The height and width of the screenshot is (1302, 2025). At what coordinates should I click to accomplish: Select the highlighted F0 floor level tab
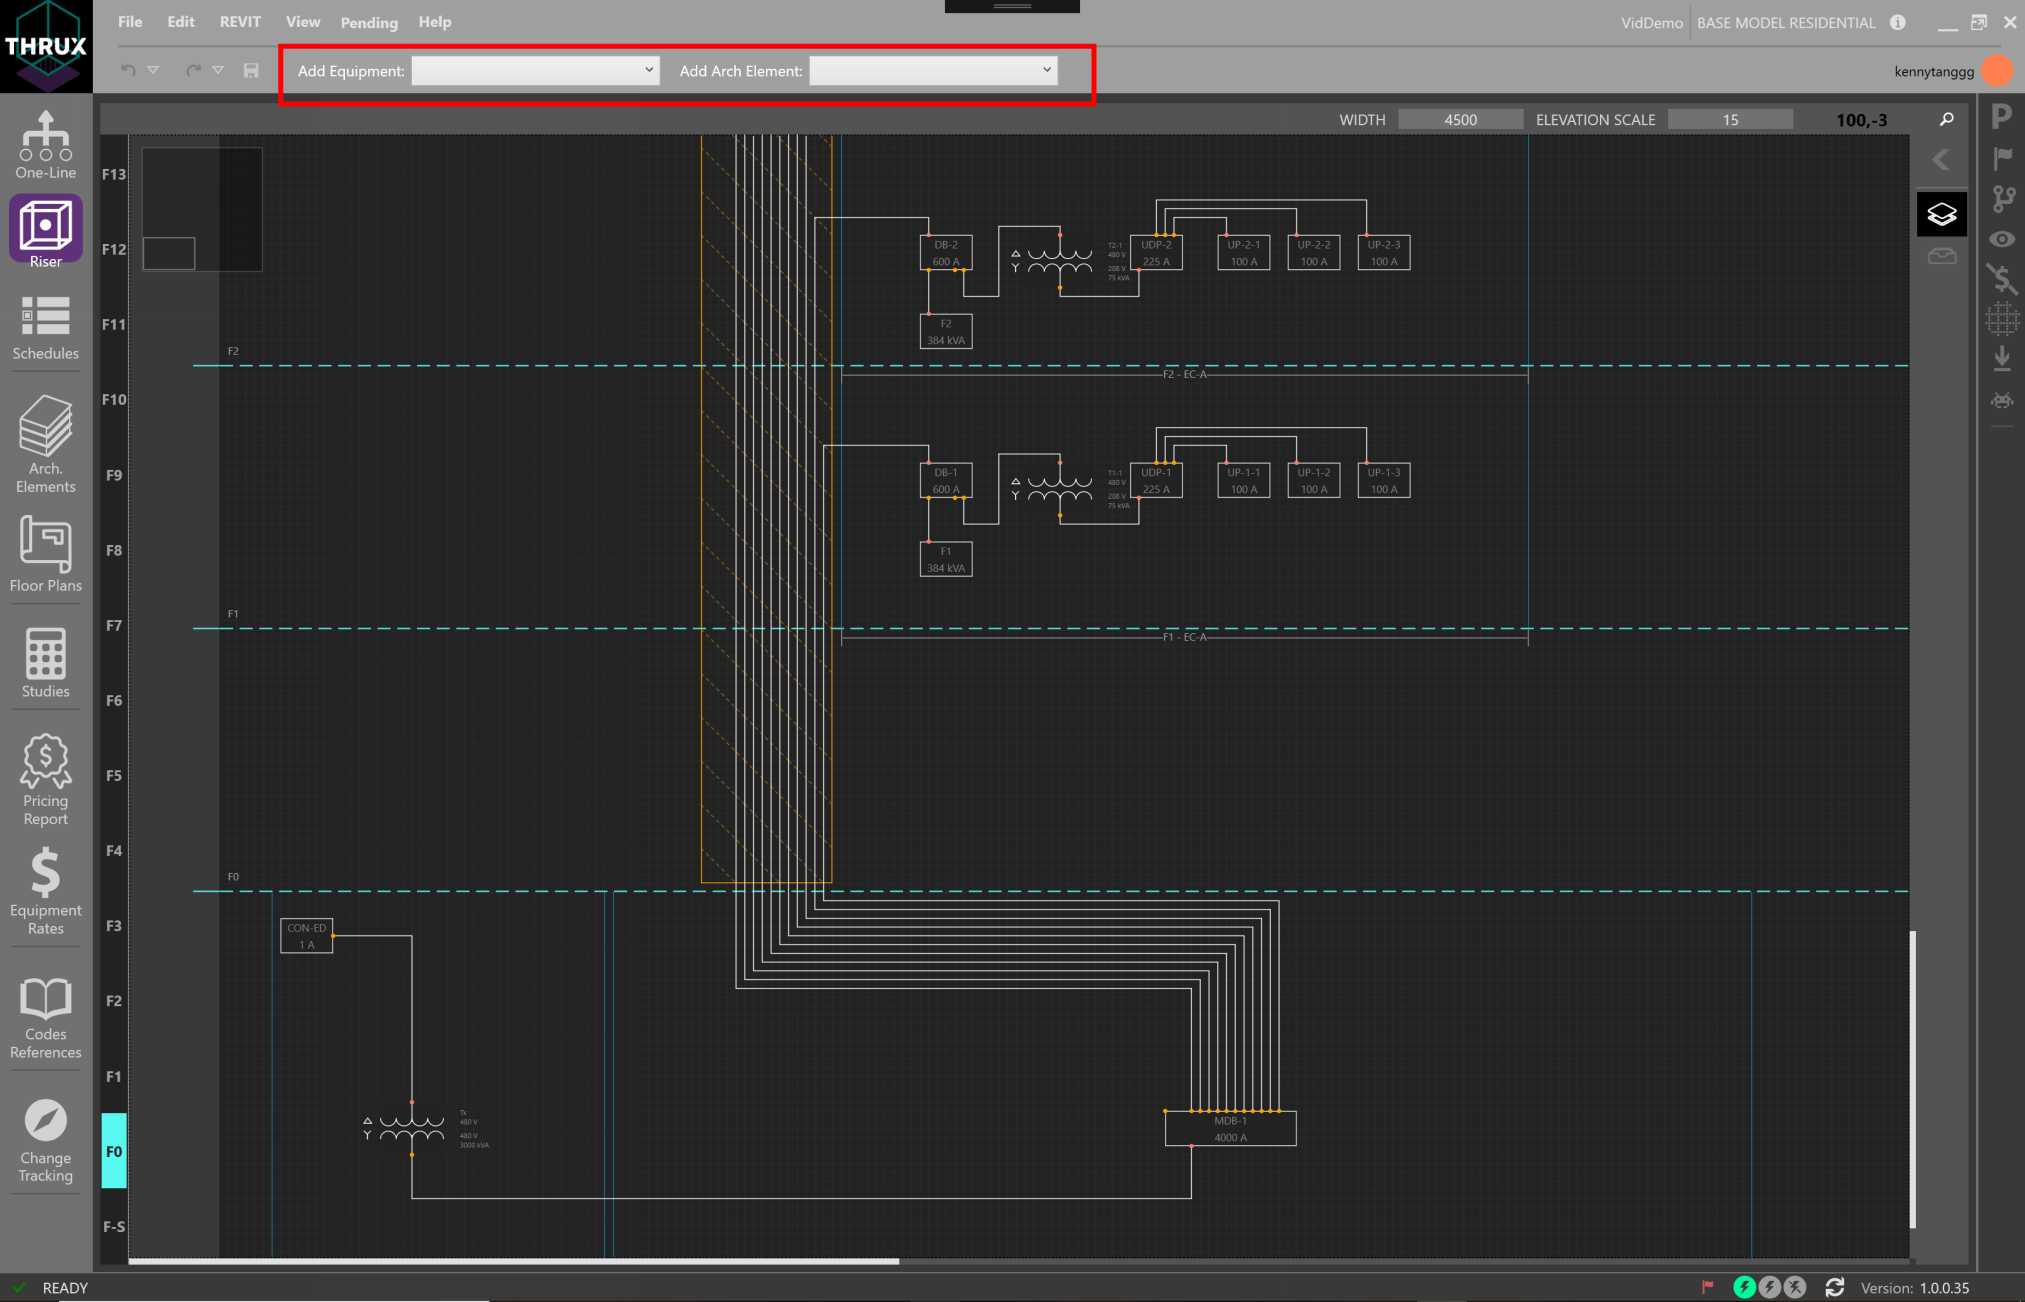coord(113,1151)
